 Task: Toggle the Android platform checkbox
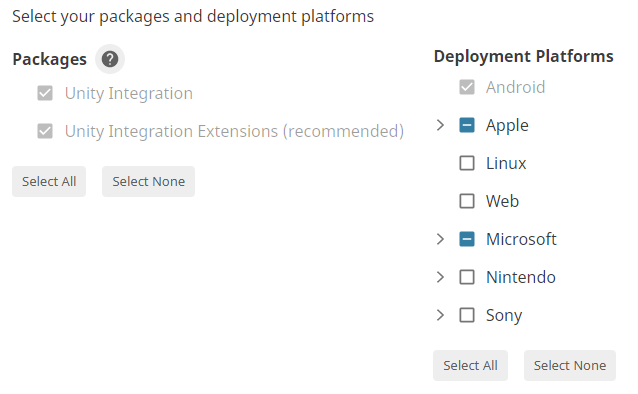pos(467,87)
